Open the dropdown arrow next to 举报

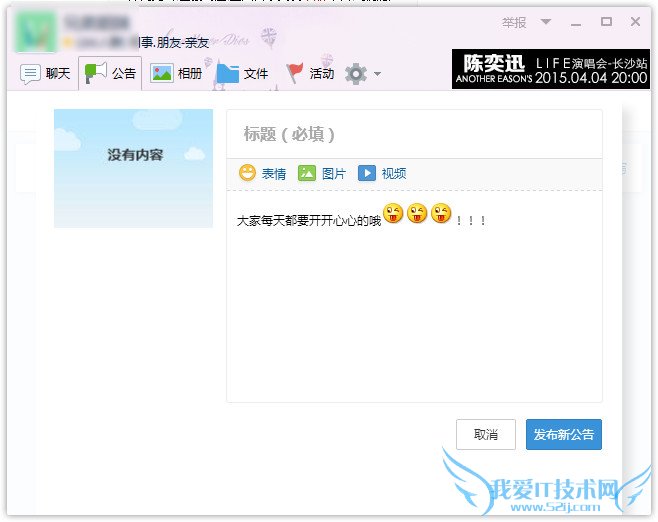pyautogui.click(x=546, y=22)
